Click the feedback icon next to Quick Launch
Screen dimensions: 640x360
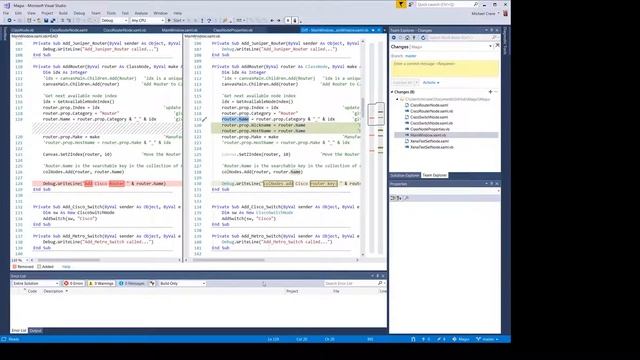point(411,4)
